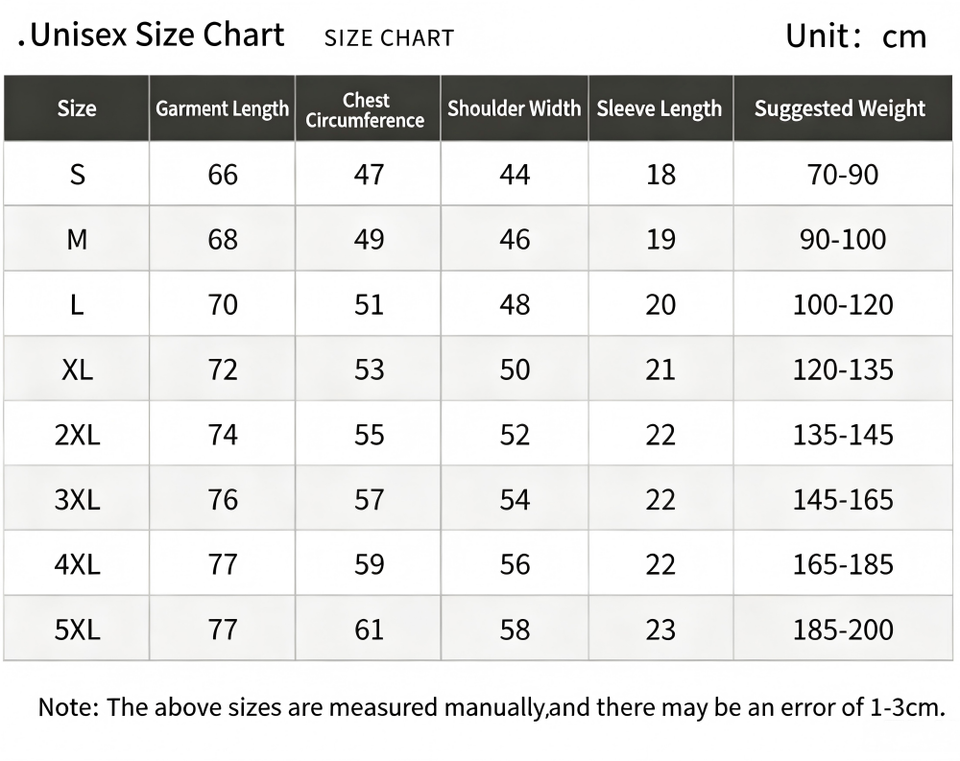The height and width of the screenshot is (761, 960).
Task: Select the 2XL size row label
Action: click(x=77, y=435)
